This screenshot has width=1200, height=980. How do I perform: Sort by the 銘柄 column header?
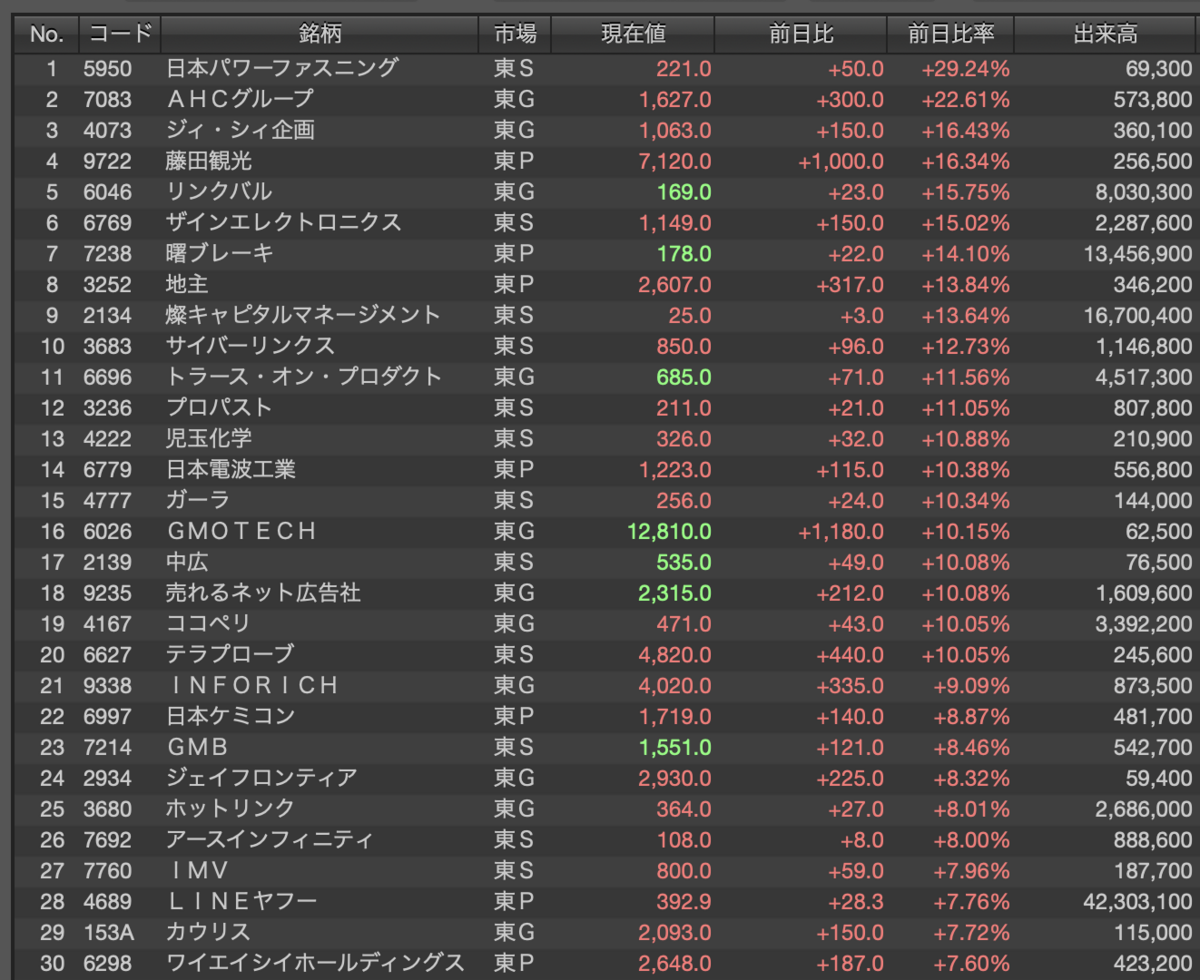[319, 34]
